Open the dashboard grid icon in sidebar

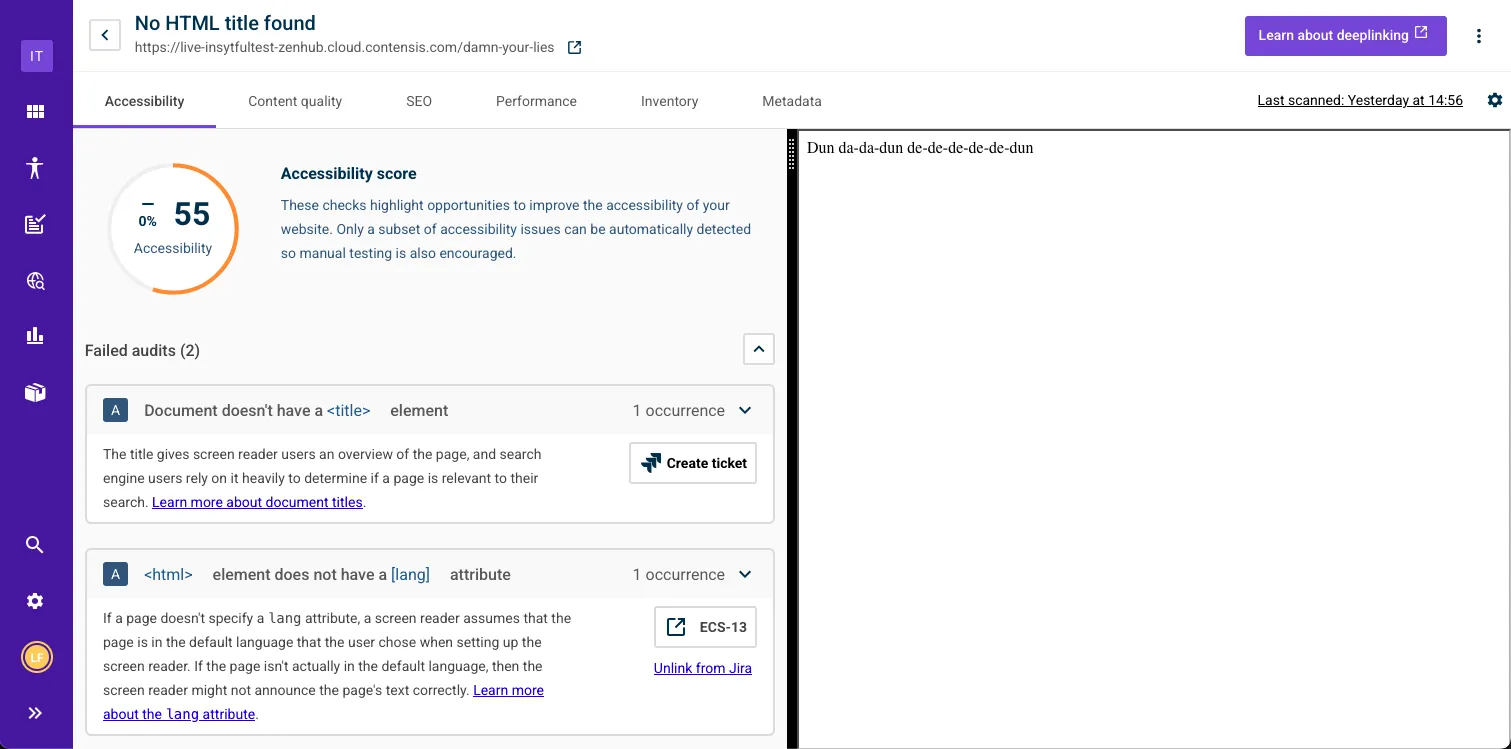35,112
